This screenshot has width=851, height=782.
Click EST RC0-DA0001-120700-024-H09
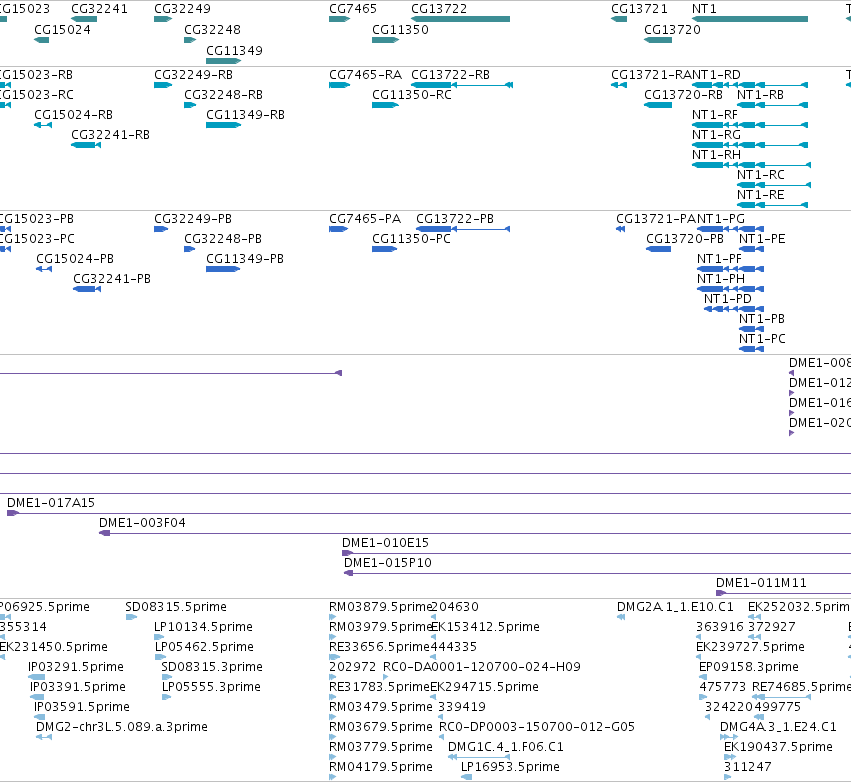386,678
